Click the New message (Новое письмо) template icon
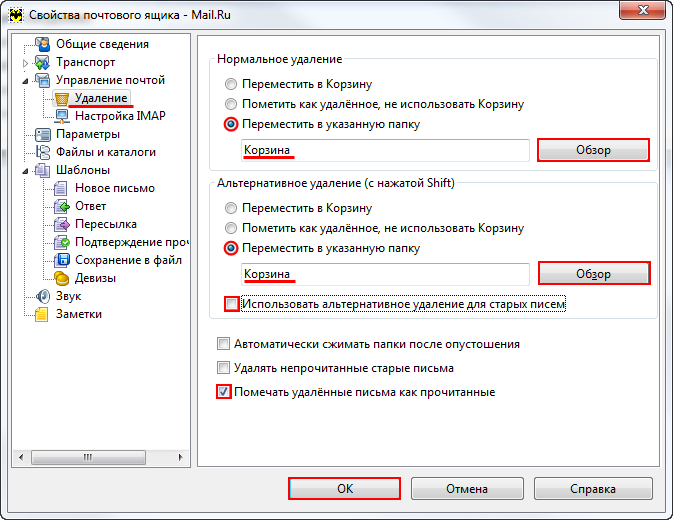This screenshot has width=673, height=520. coord(62,188)
